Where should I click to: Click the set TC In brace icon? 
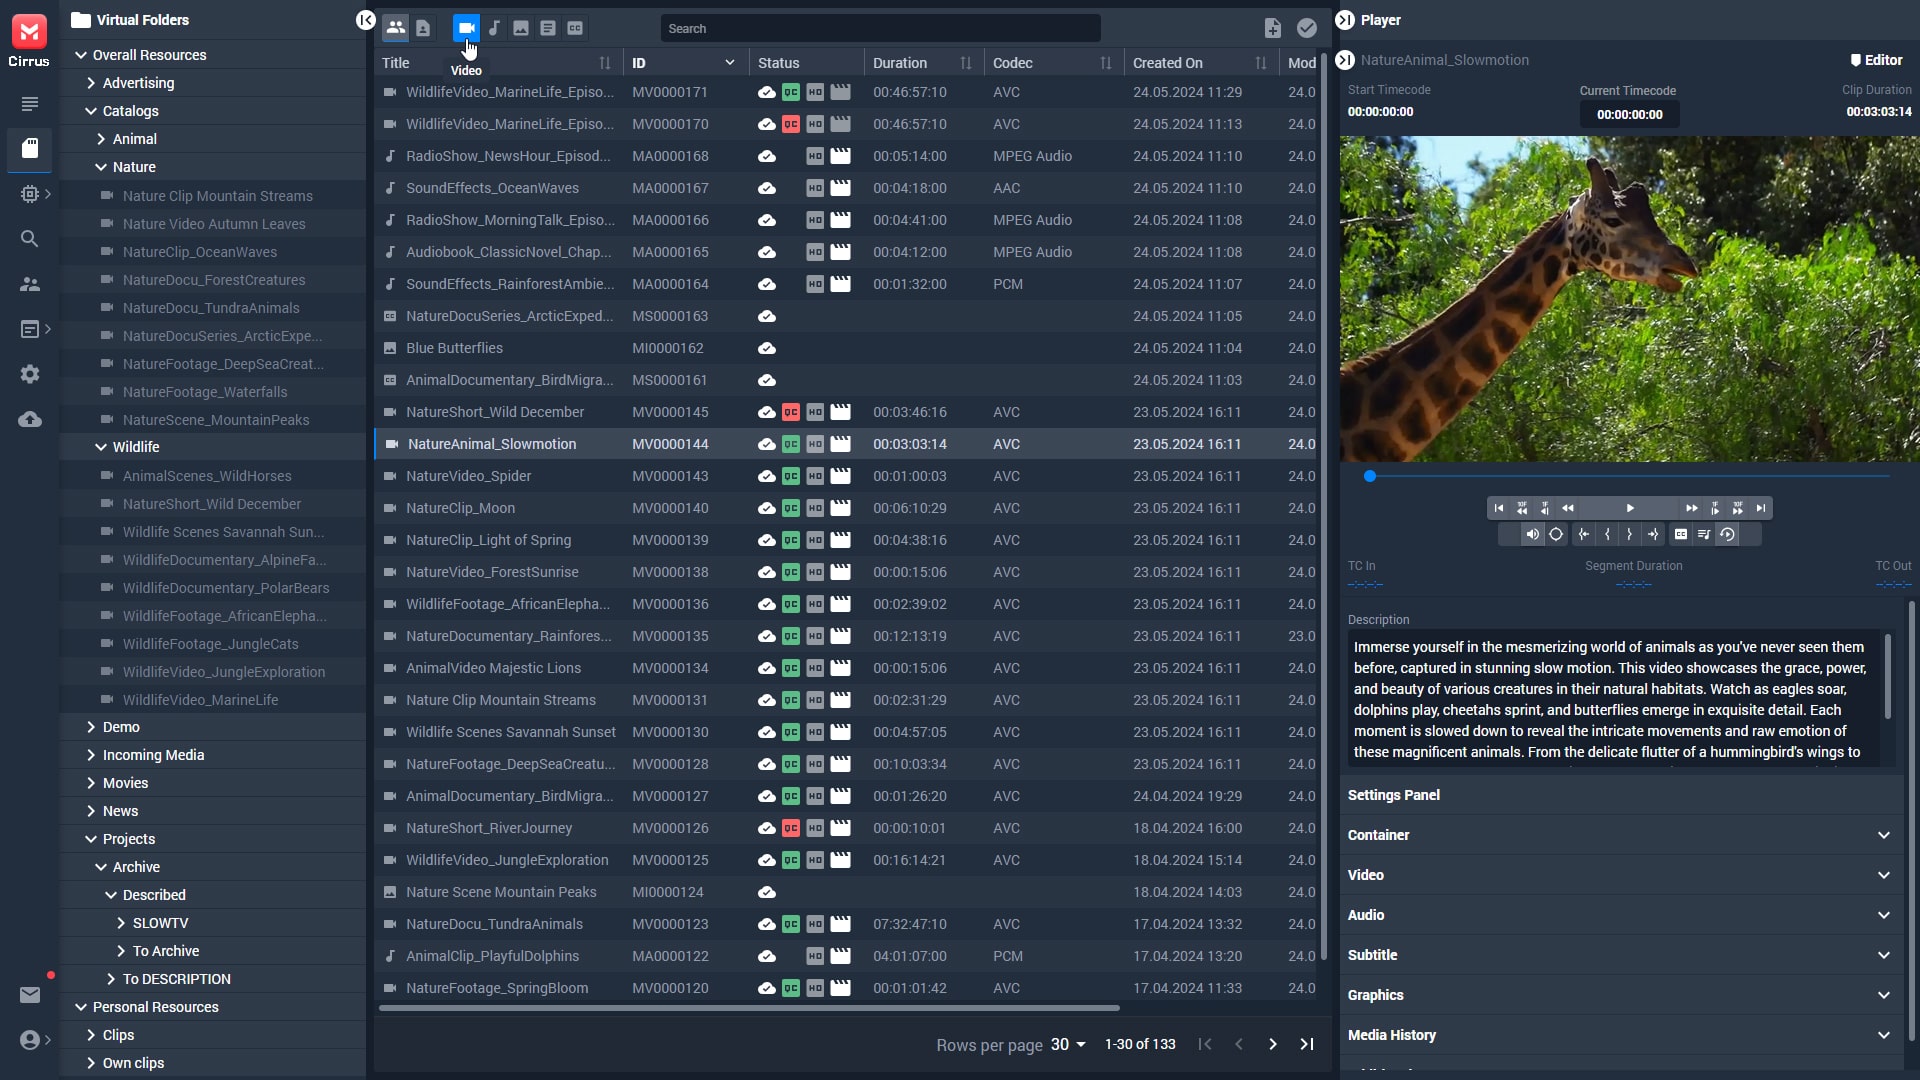point(1607,534)
